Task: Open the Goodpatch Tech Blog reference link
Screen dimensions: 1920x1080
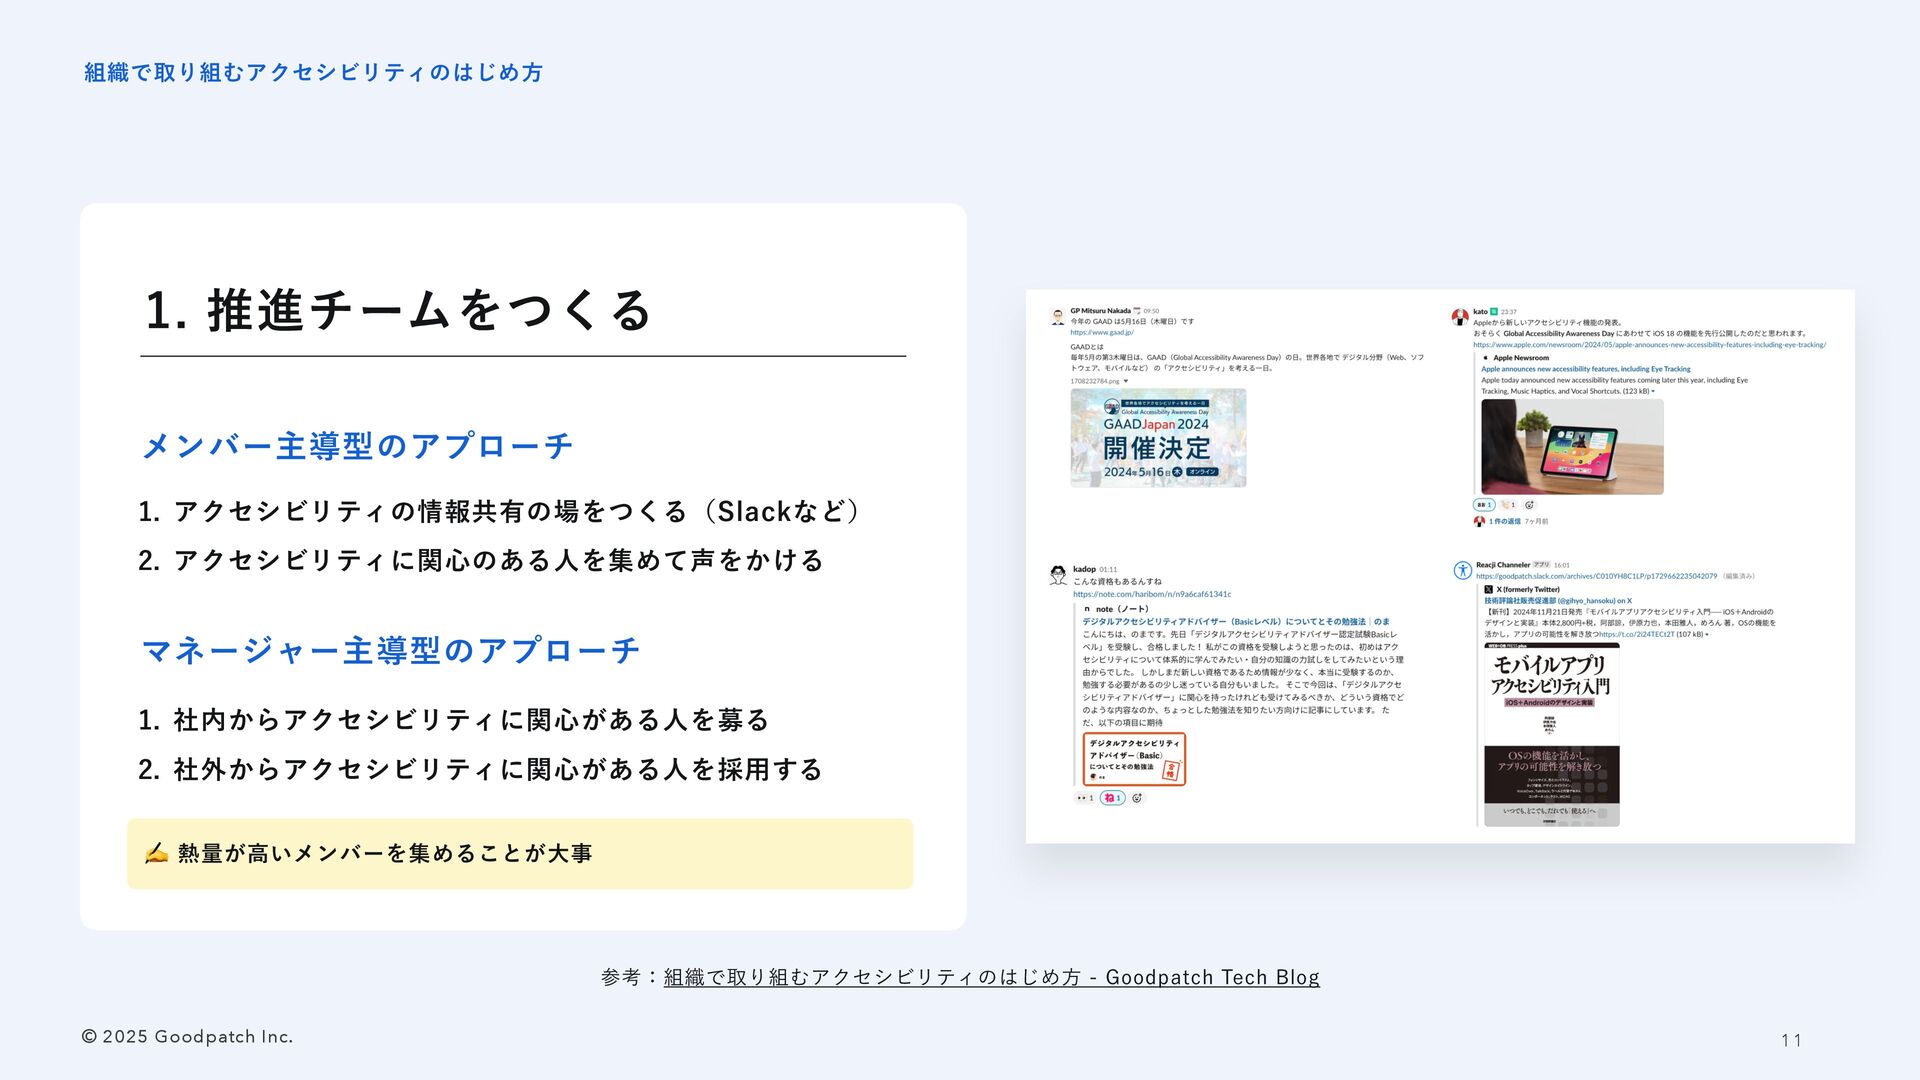Action: coord(992,977)
